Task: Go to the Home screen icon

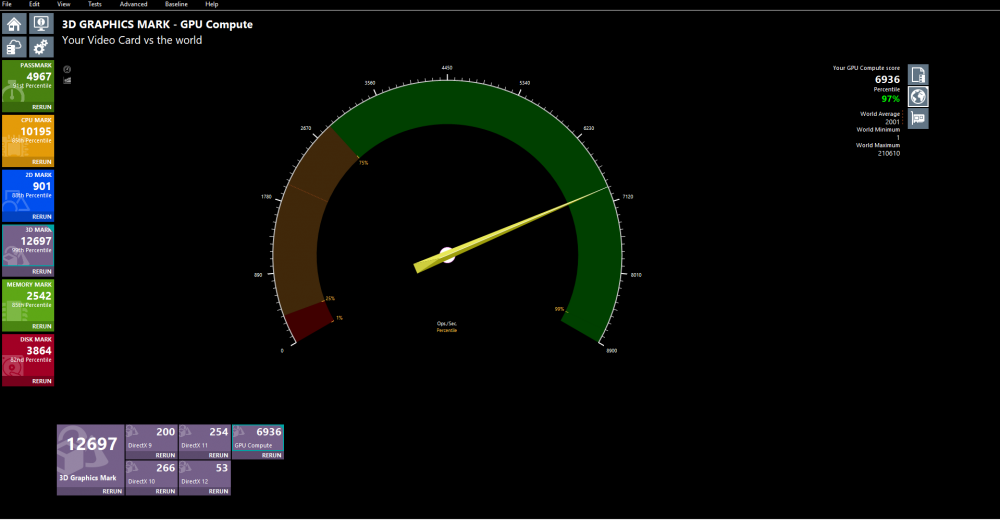Action: click(x=15, y=23)
